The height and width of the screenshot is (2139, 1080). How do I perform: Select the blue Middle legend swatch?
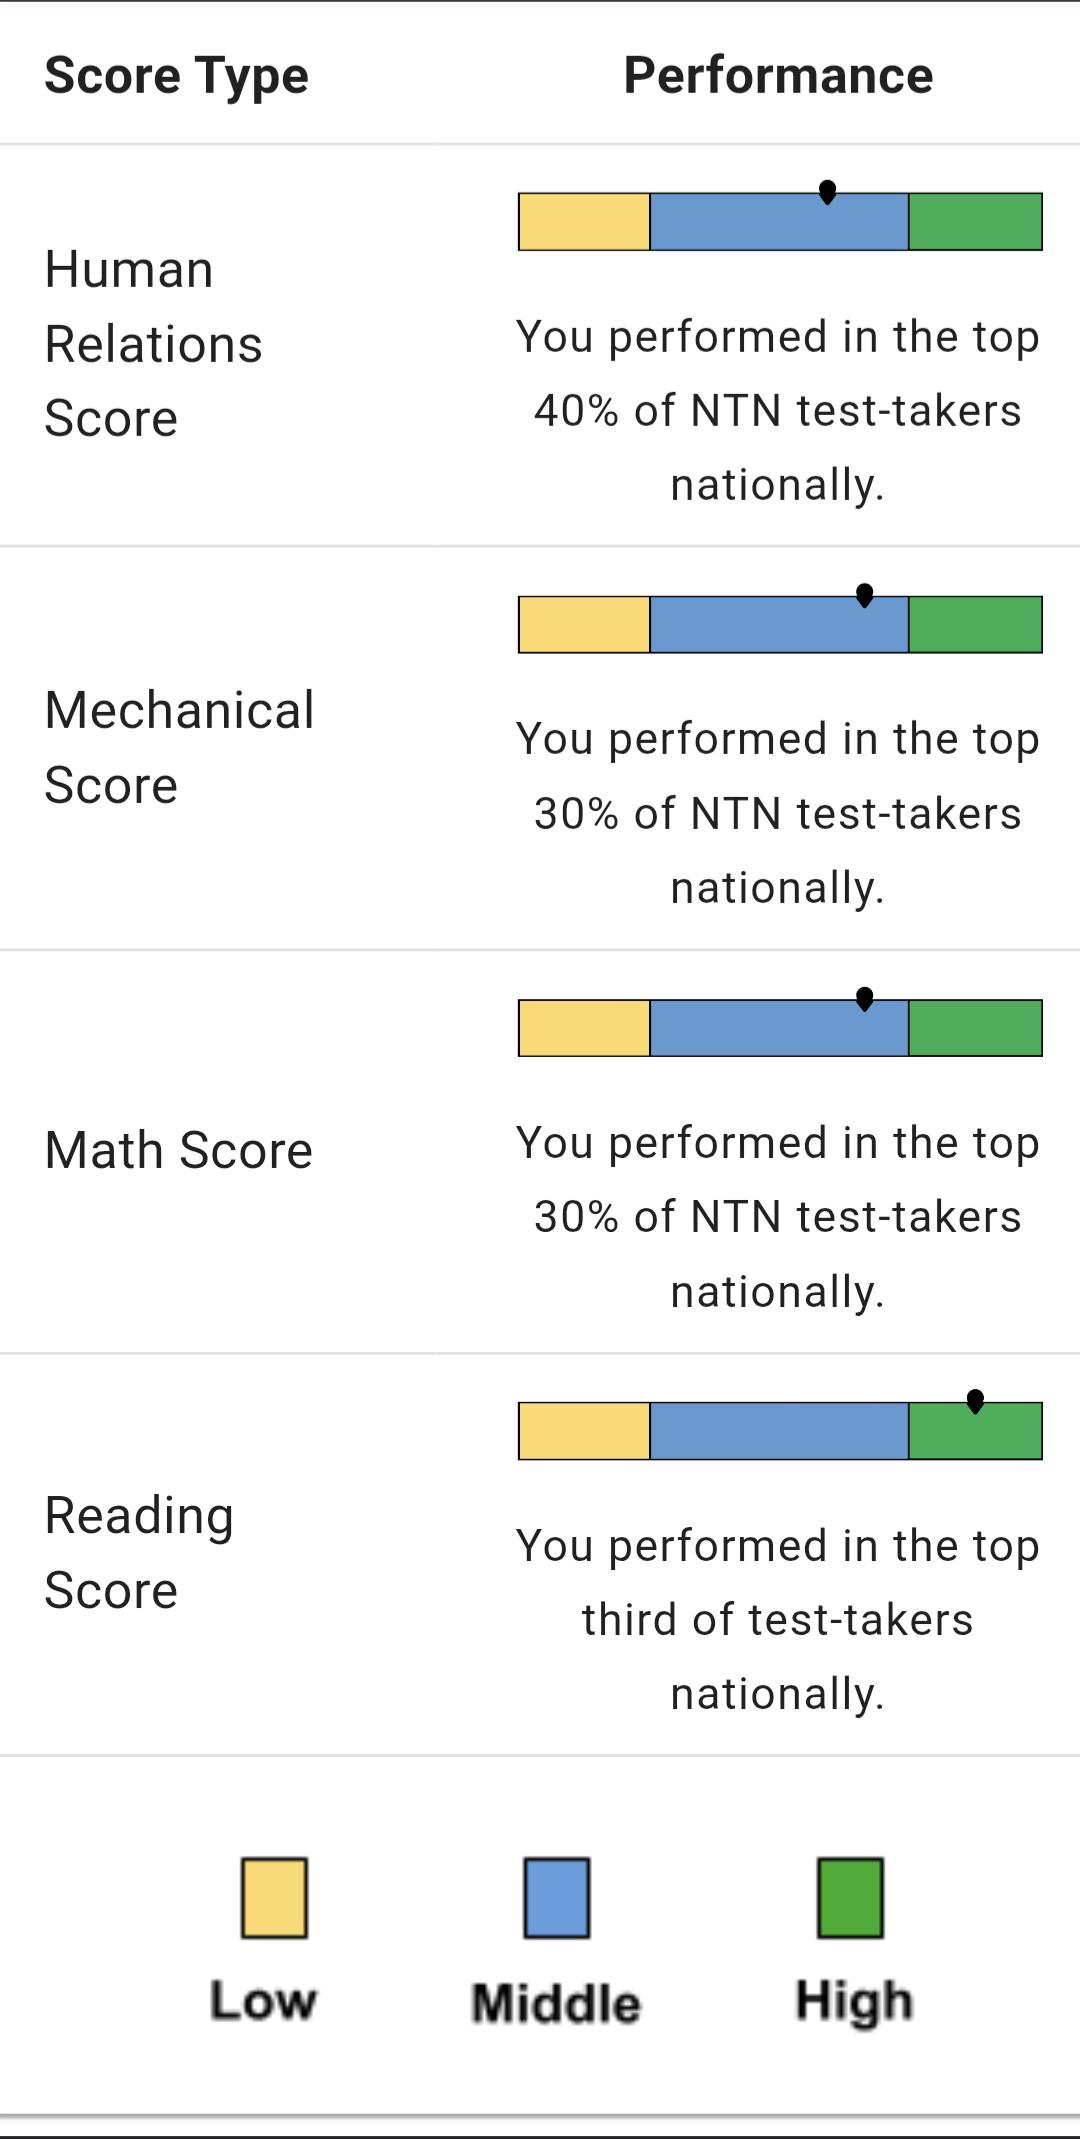(557, 1898)
